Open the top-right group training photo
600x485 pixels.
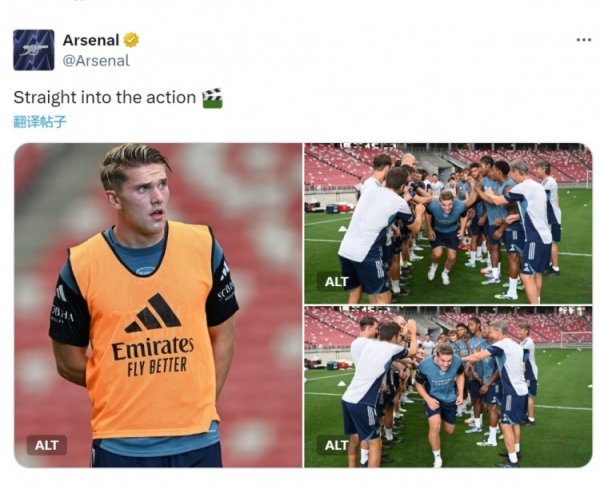(447, 220)
